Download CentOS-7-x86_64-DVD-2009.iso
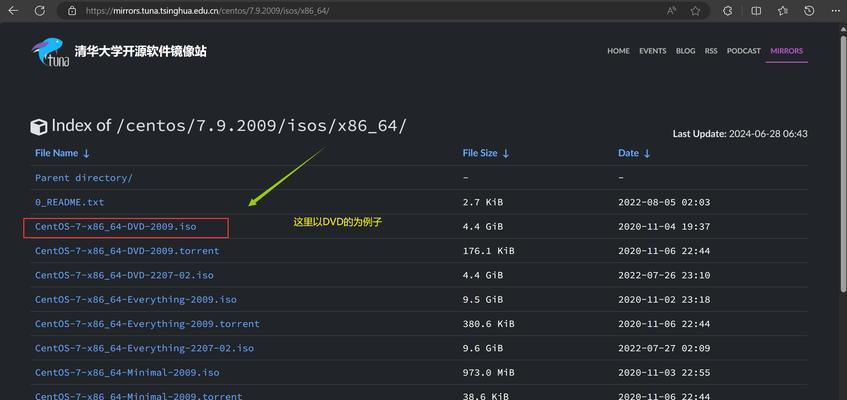The height and width of the screenshot is (400, 847). 116,226
